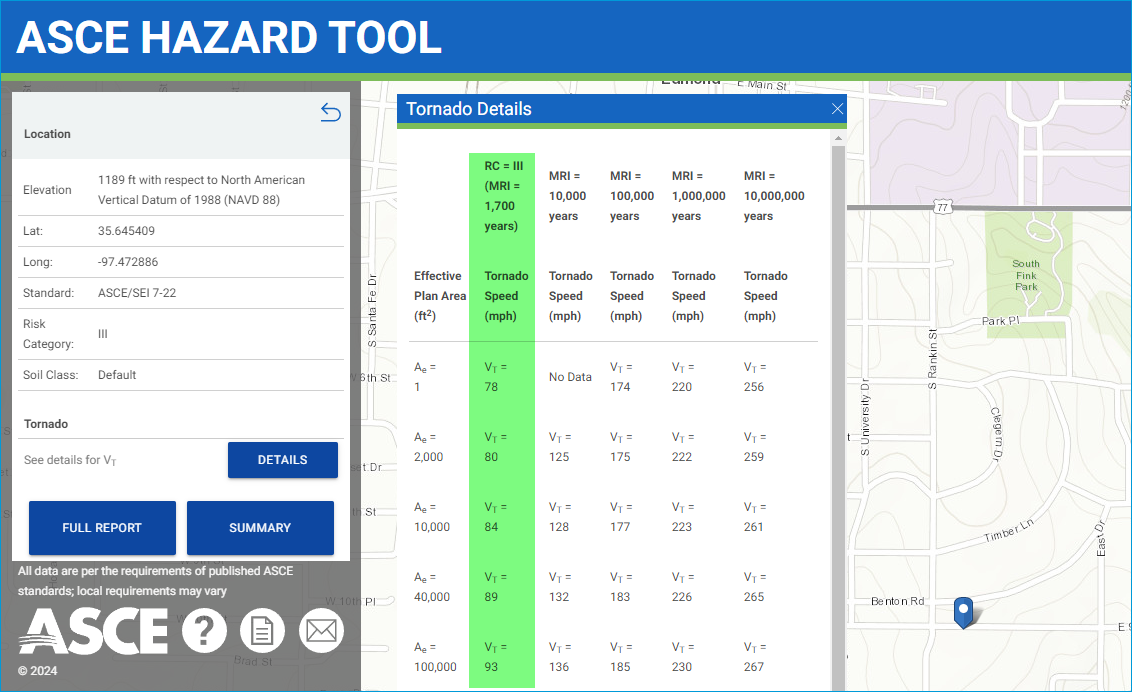Select the green RC = III column header
The width and height of the screenshot is (1132, 692).
click(x=502, y=196)
